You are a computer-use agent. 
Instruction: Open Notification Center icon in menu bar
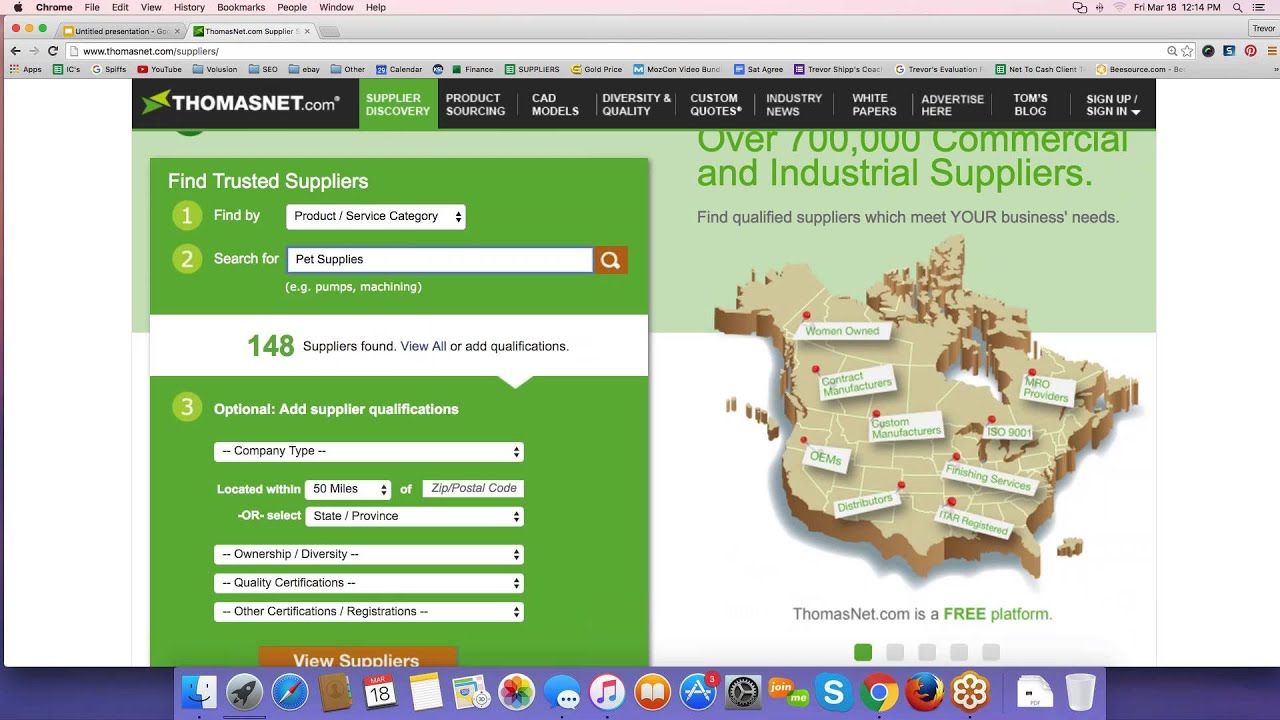1262,7
